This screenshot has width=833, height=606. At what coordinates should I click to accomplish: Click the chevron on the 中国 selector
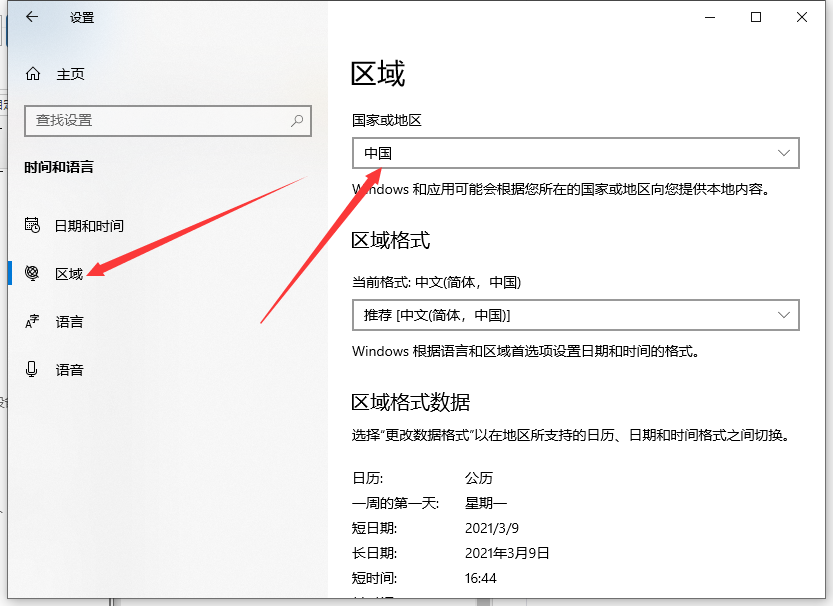tap(786, 153)
